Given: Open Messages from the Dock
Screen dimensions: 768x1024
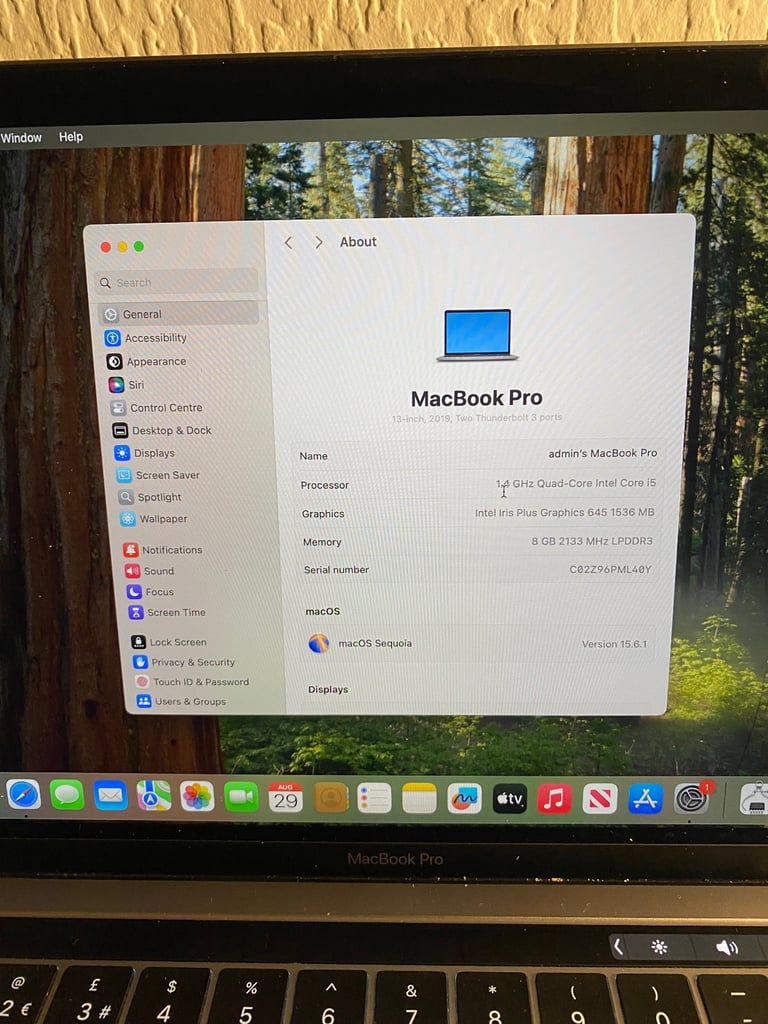Looking at the screenshot, I should tap(67, 795).
